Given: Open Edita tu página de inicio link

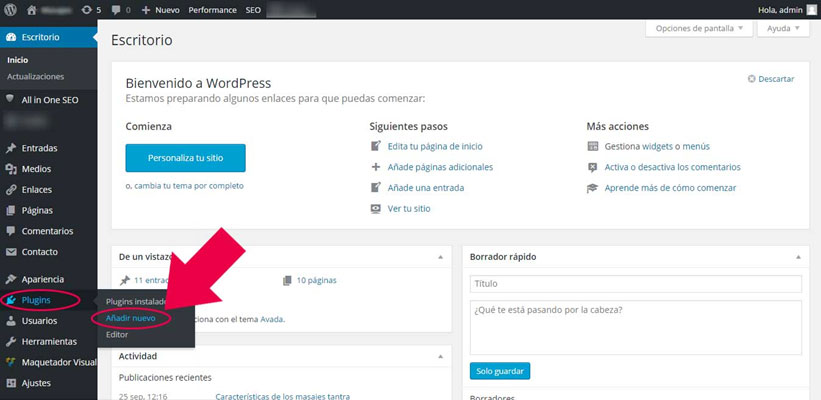Looking at the screenshot, I should [x=435, y=147].
